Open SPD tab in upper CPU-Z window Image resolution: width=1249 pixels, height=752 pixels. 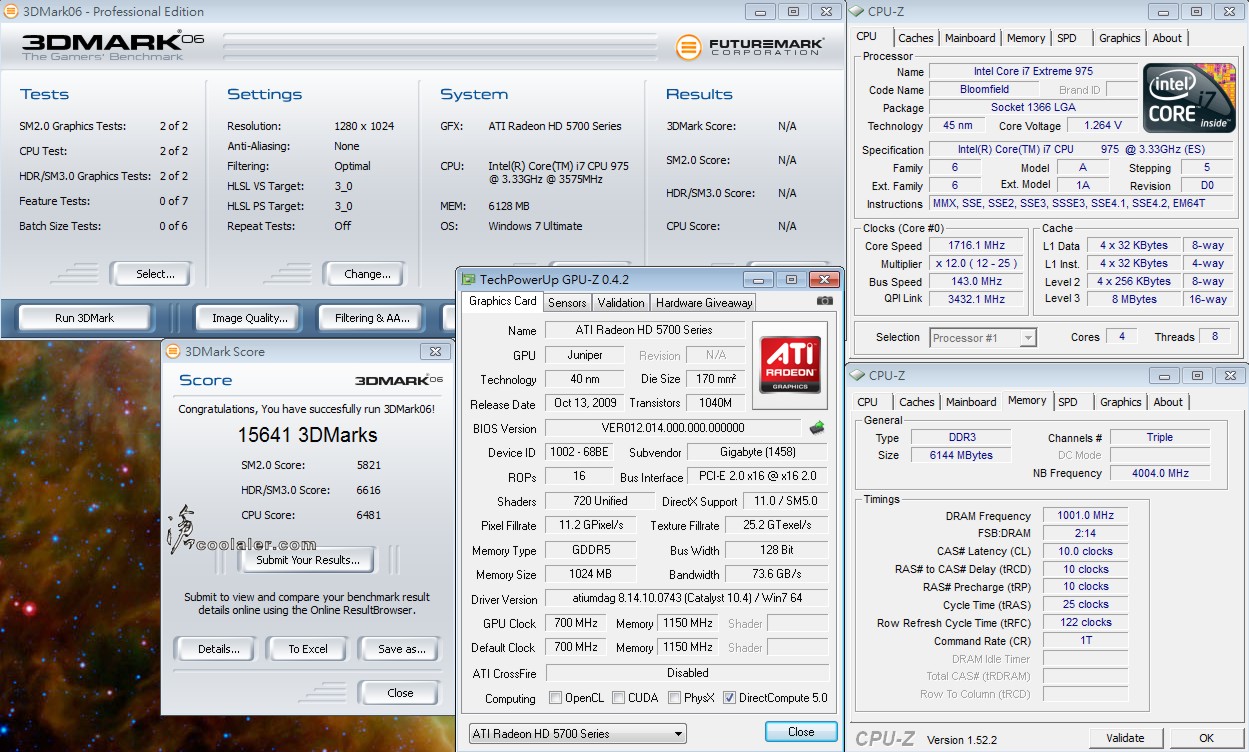point(1067,38)
